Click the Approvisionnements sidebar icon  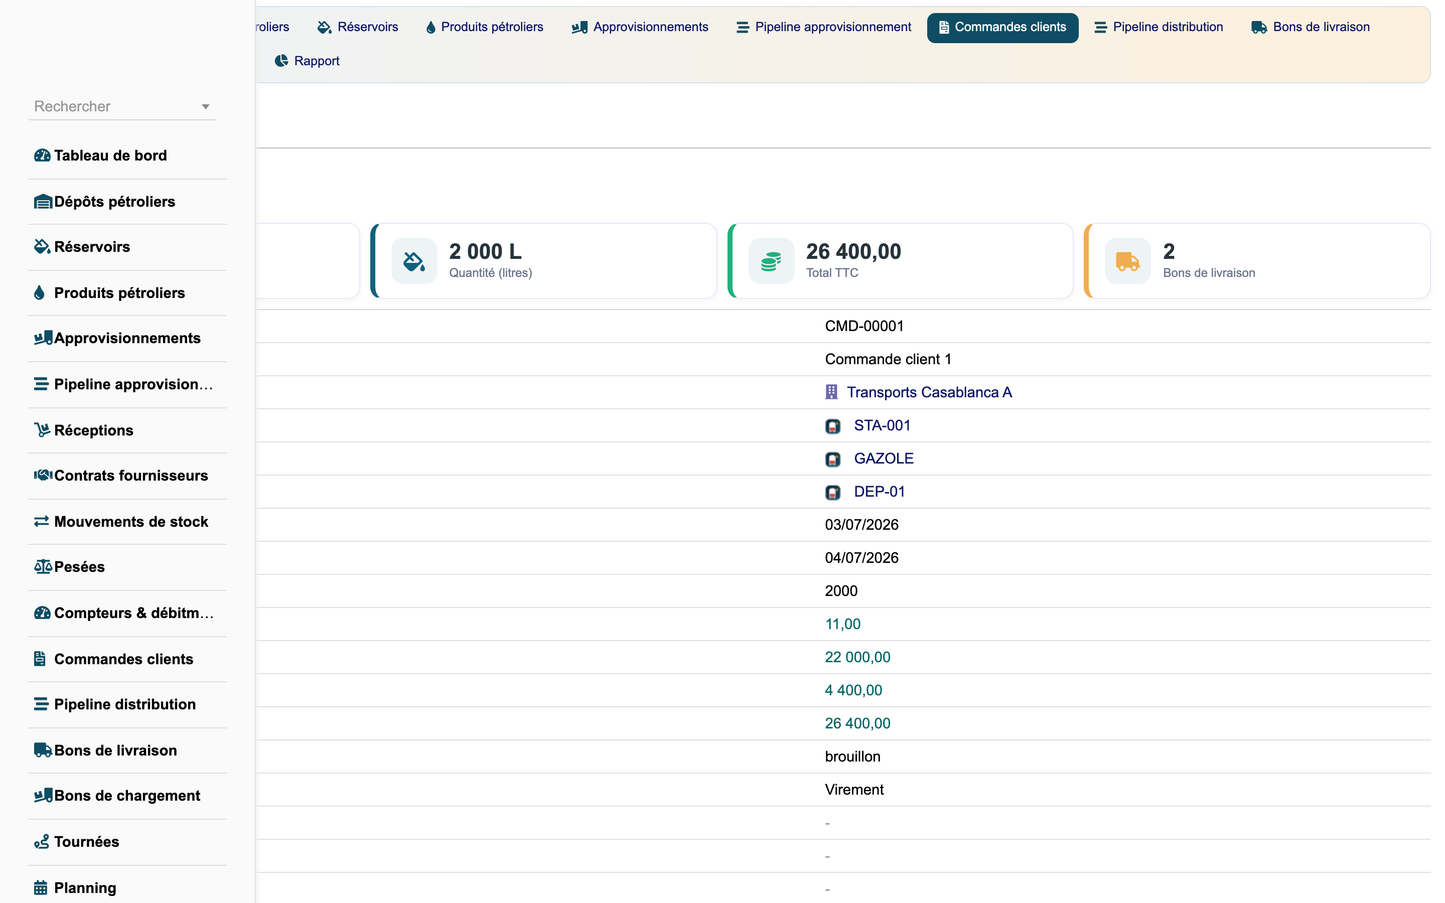point(43,338)
